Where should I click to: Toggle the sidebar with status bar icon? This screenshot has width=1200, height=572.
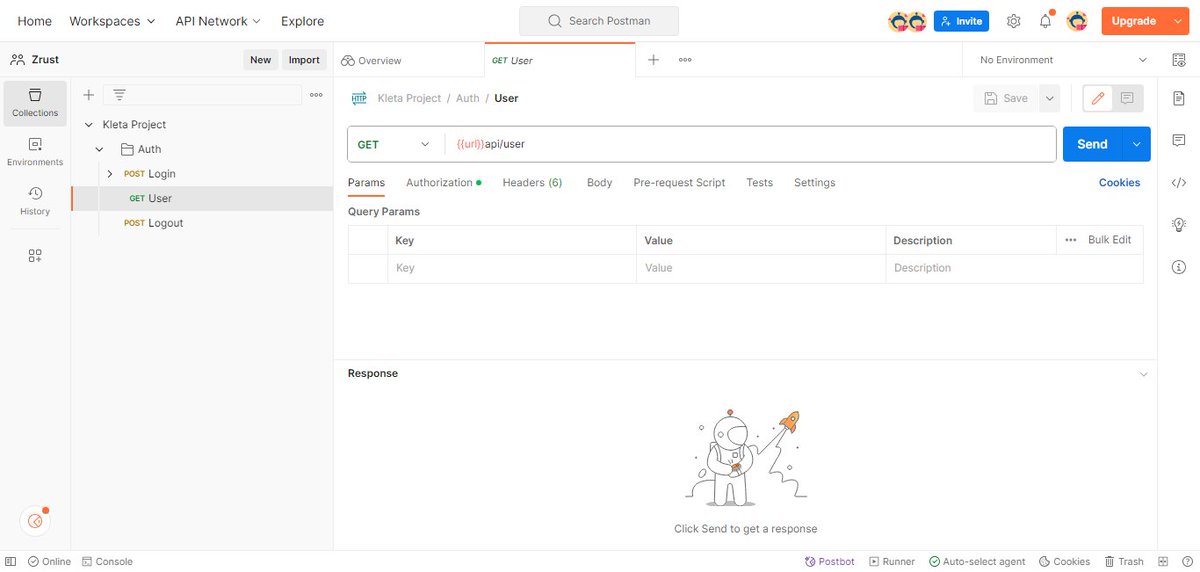pos(11,562)
